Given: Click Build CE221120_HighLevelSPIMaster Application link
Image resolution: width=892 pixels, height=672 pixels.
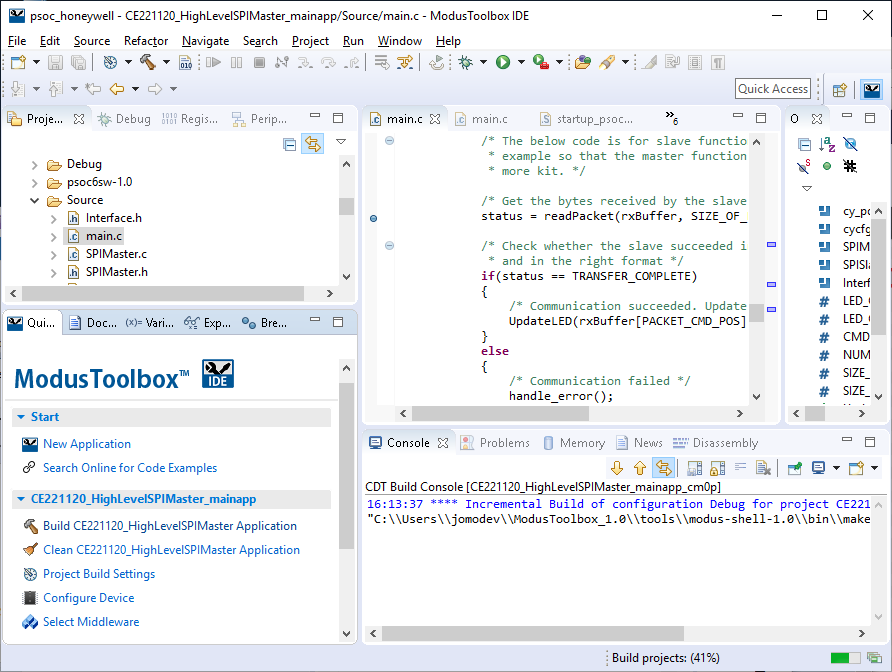Looking at the screenshot, I should [x=169, y=526].
